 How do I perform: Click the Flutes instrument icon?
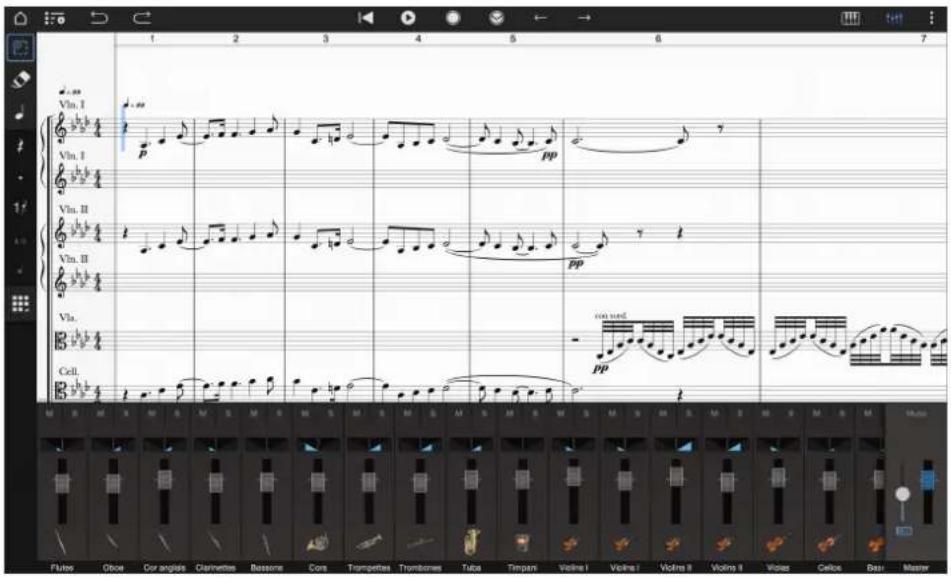62,543
